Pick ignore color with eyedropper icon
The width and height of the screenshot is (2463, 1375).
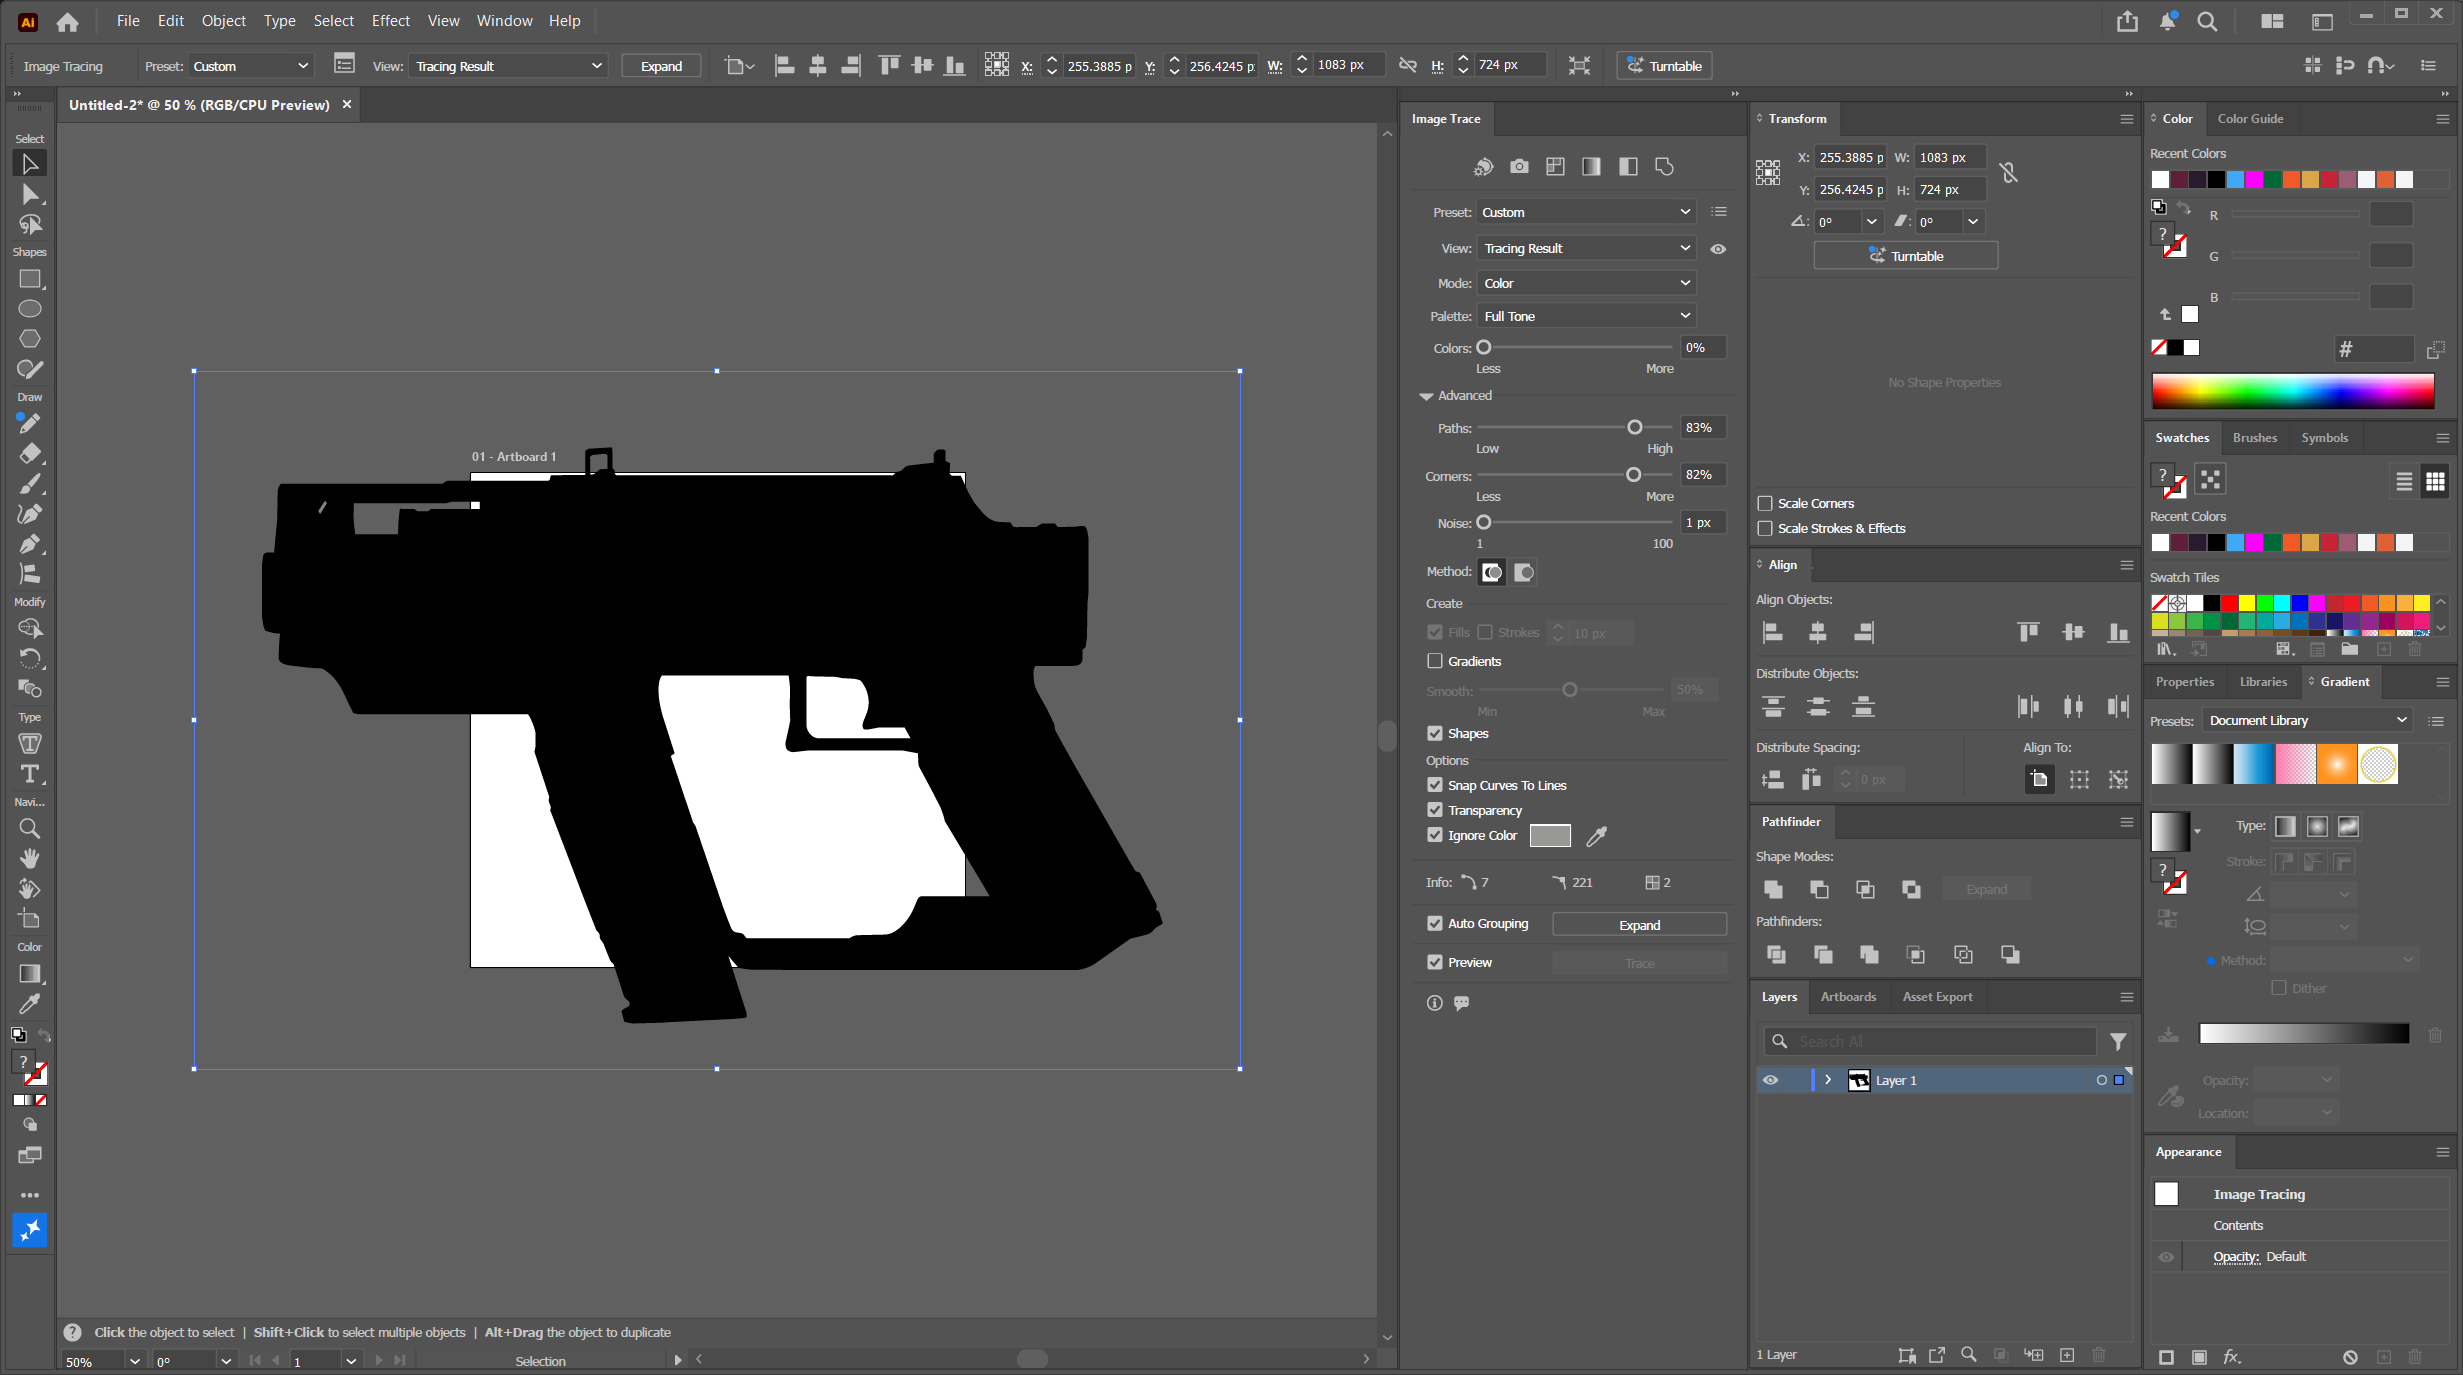coord(1597,836)
